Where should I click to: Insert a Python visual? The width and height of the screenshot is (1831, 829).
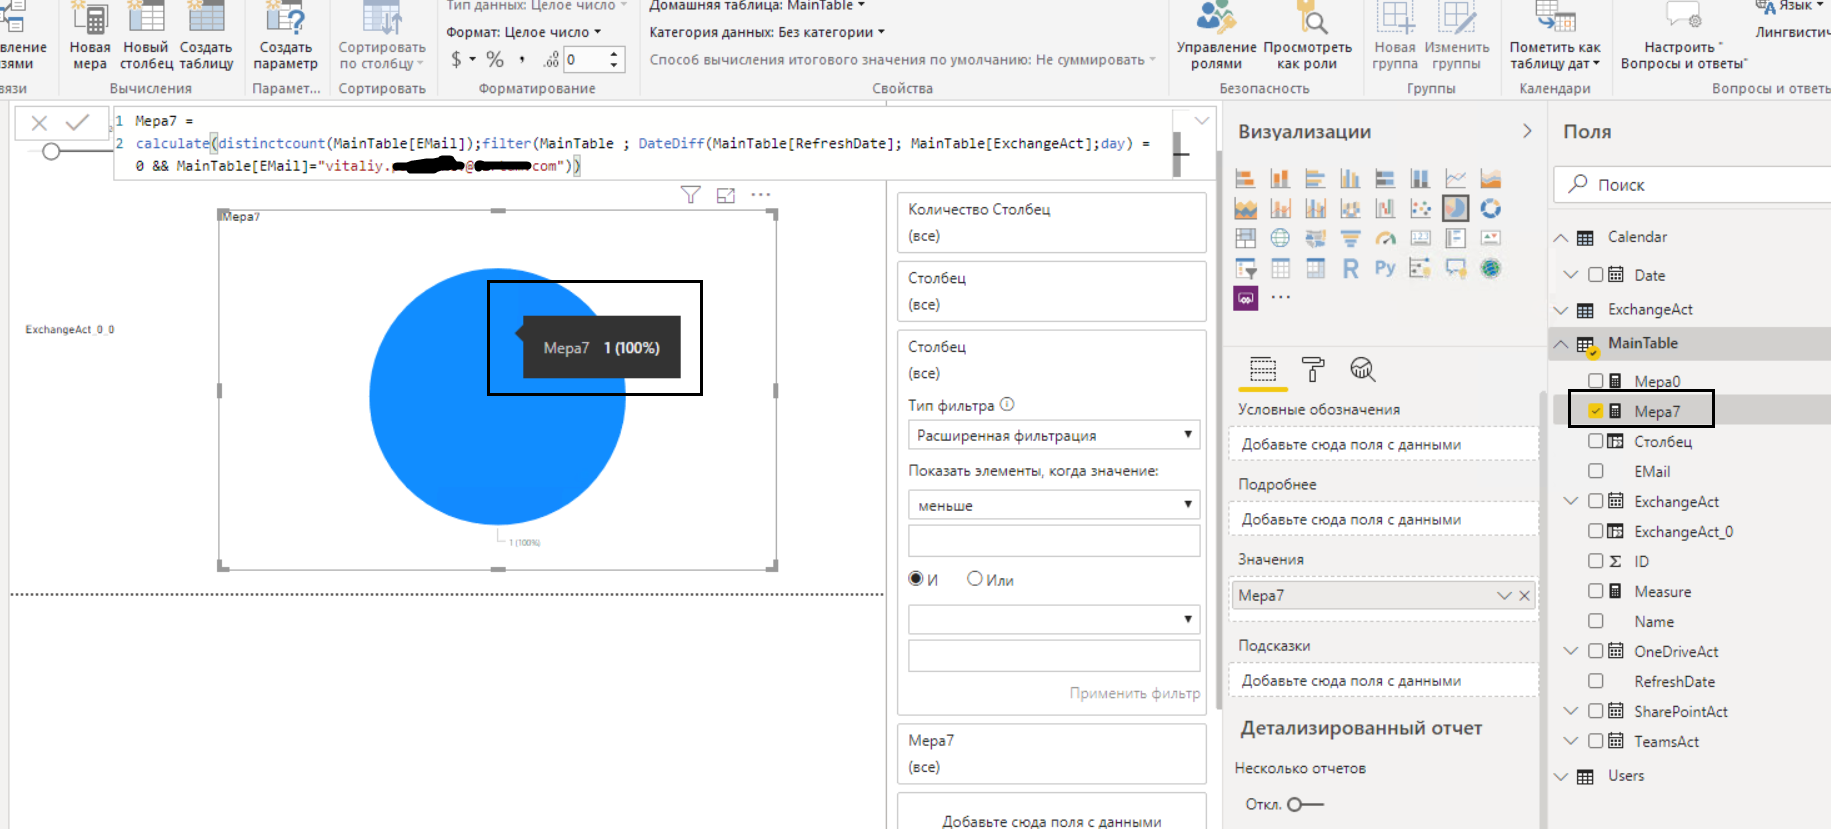[1385, 268]
